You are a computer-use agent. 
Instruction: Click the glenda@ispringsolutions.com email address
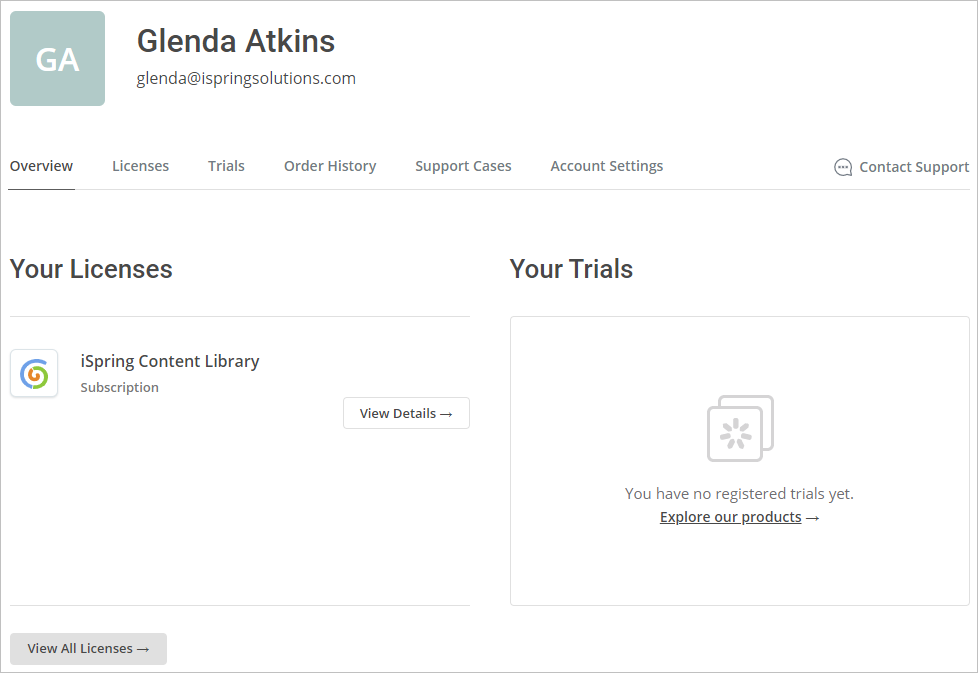point(246,79)
